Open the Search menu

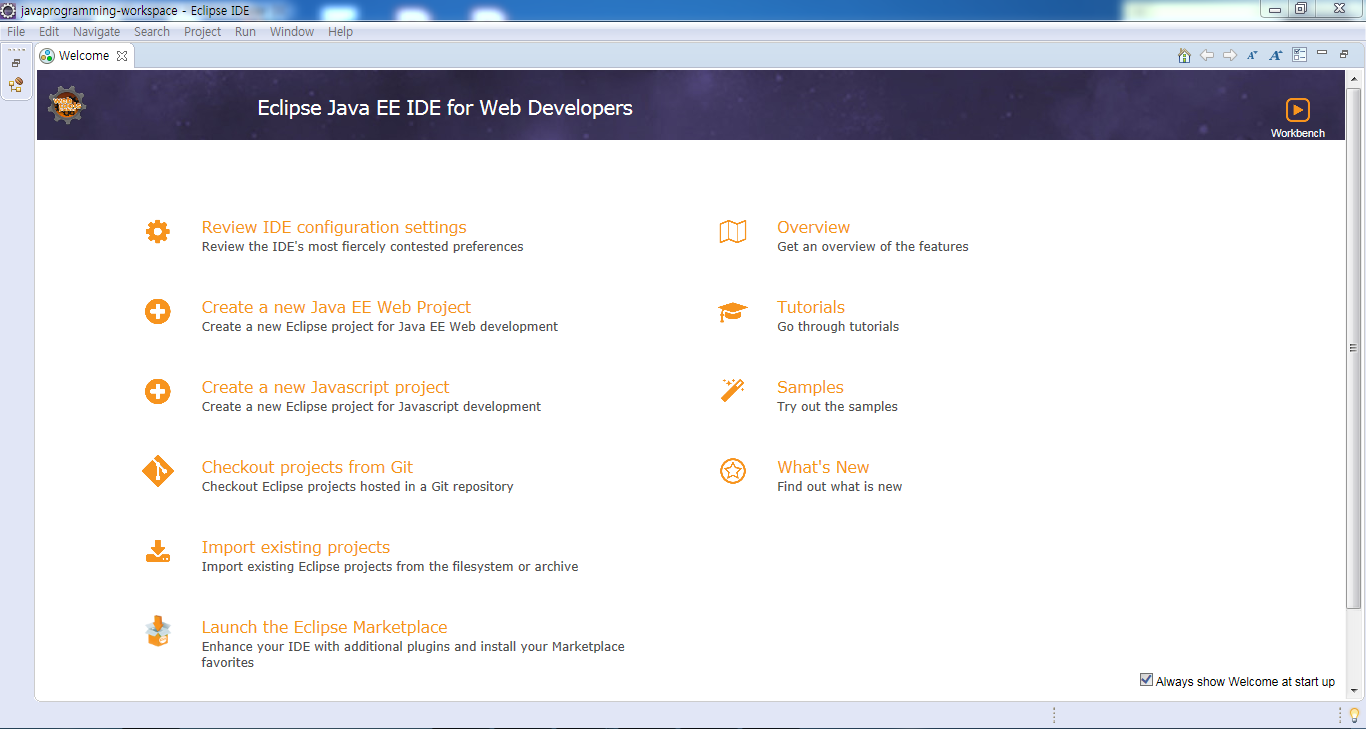click(152, 32)
